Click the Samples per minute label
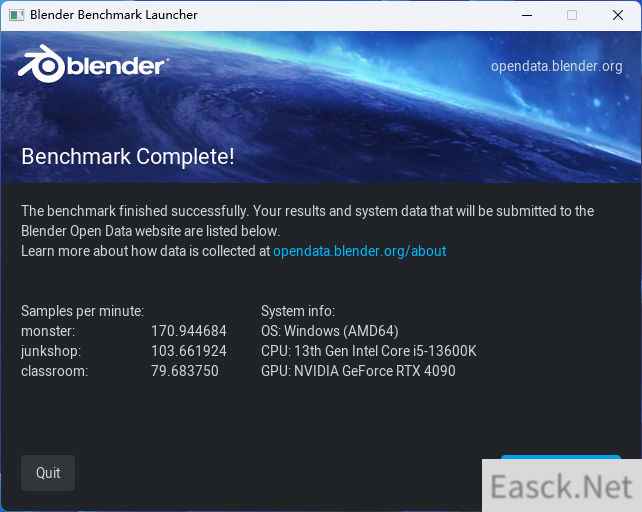Screen dimensions: 642x512 tap(82, 311)
